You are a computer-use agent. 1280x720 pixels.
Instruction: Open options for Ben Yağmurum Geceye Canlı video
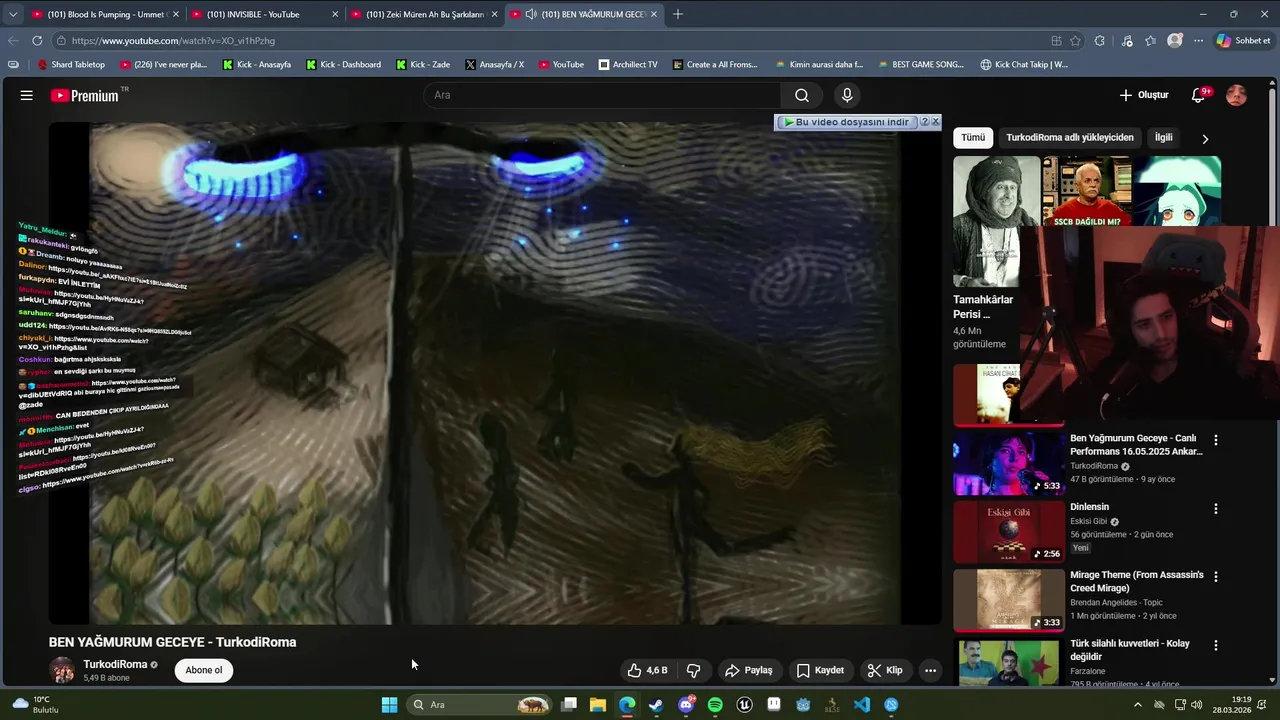click(1216, 440)
